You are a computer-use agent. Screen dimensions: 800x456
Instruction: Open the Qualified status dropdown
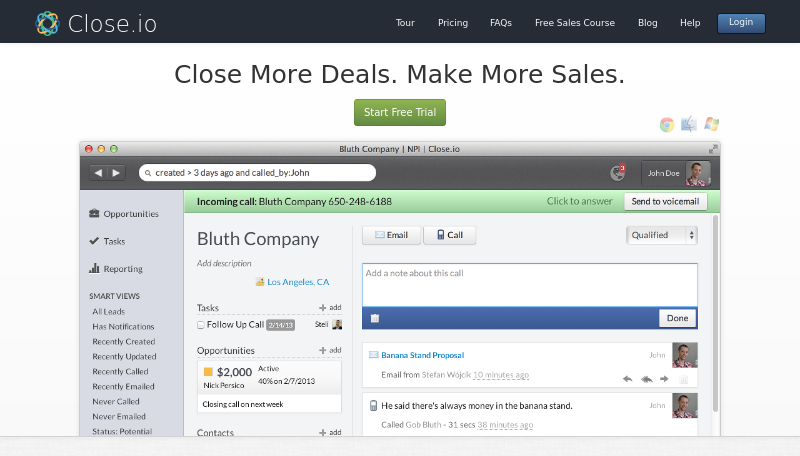pos(662,235)
